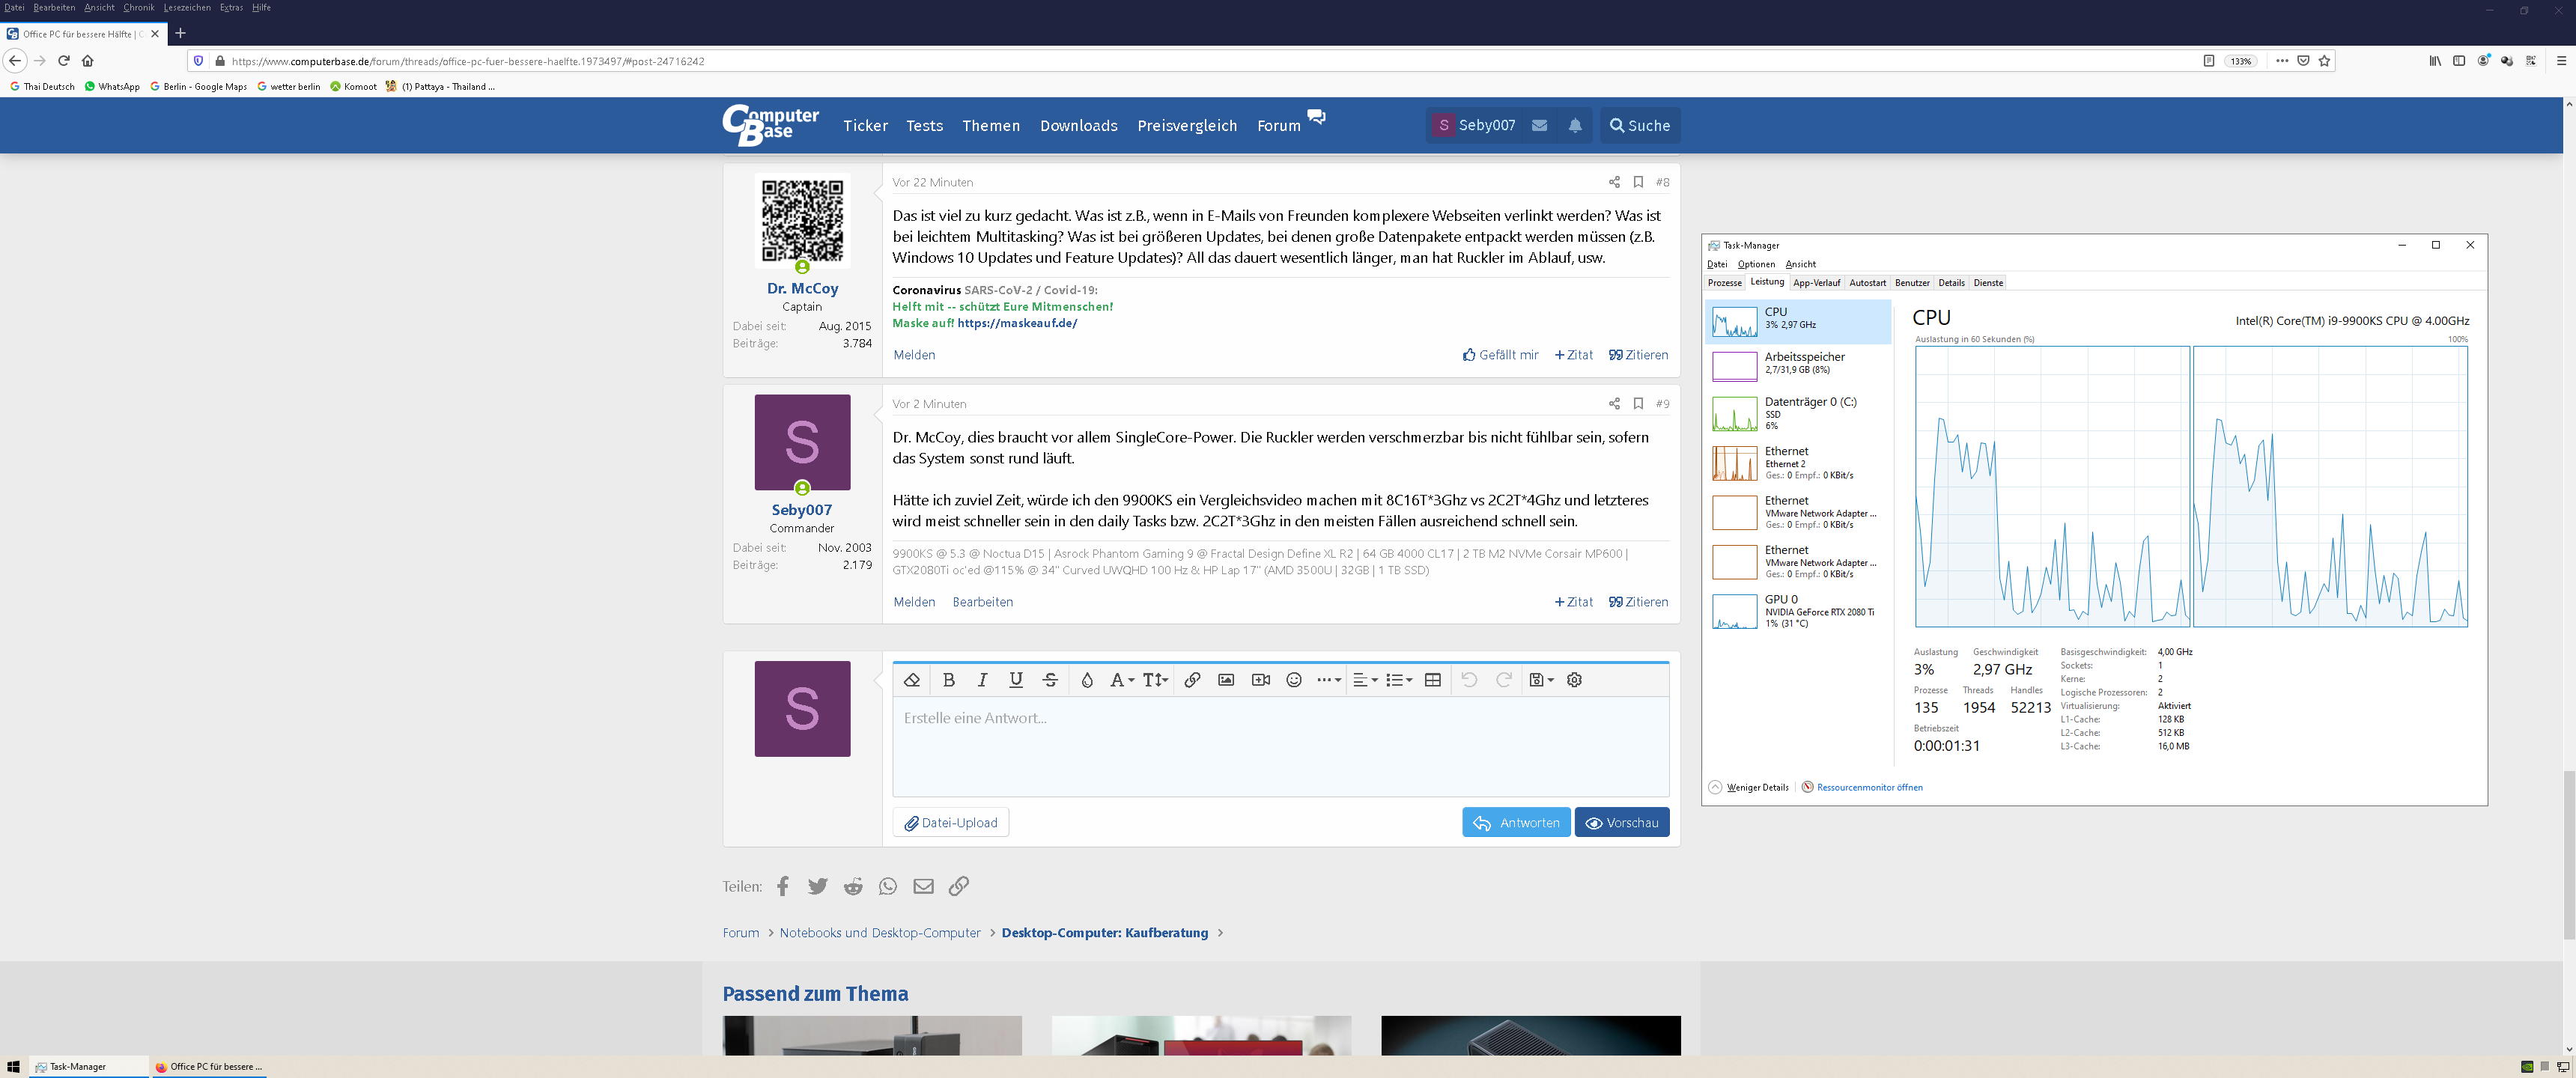The image size is (2576, 1078).
Task: Pick text color with droplet icon
Action: click(1087, 680)
